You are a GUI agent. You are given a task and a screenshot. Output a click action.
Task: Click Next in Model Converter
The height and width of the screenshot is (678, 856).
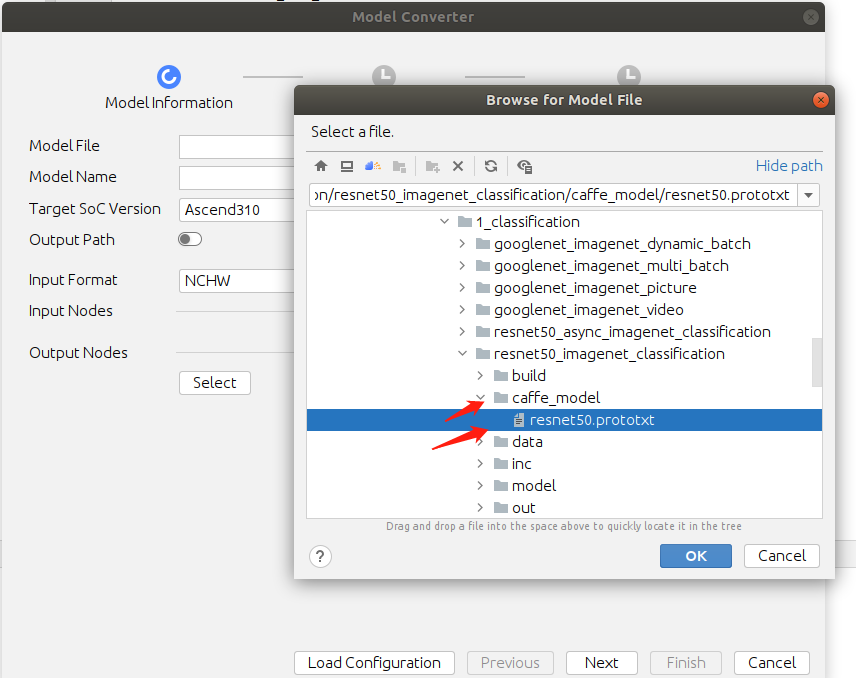point(602,663)
